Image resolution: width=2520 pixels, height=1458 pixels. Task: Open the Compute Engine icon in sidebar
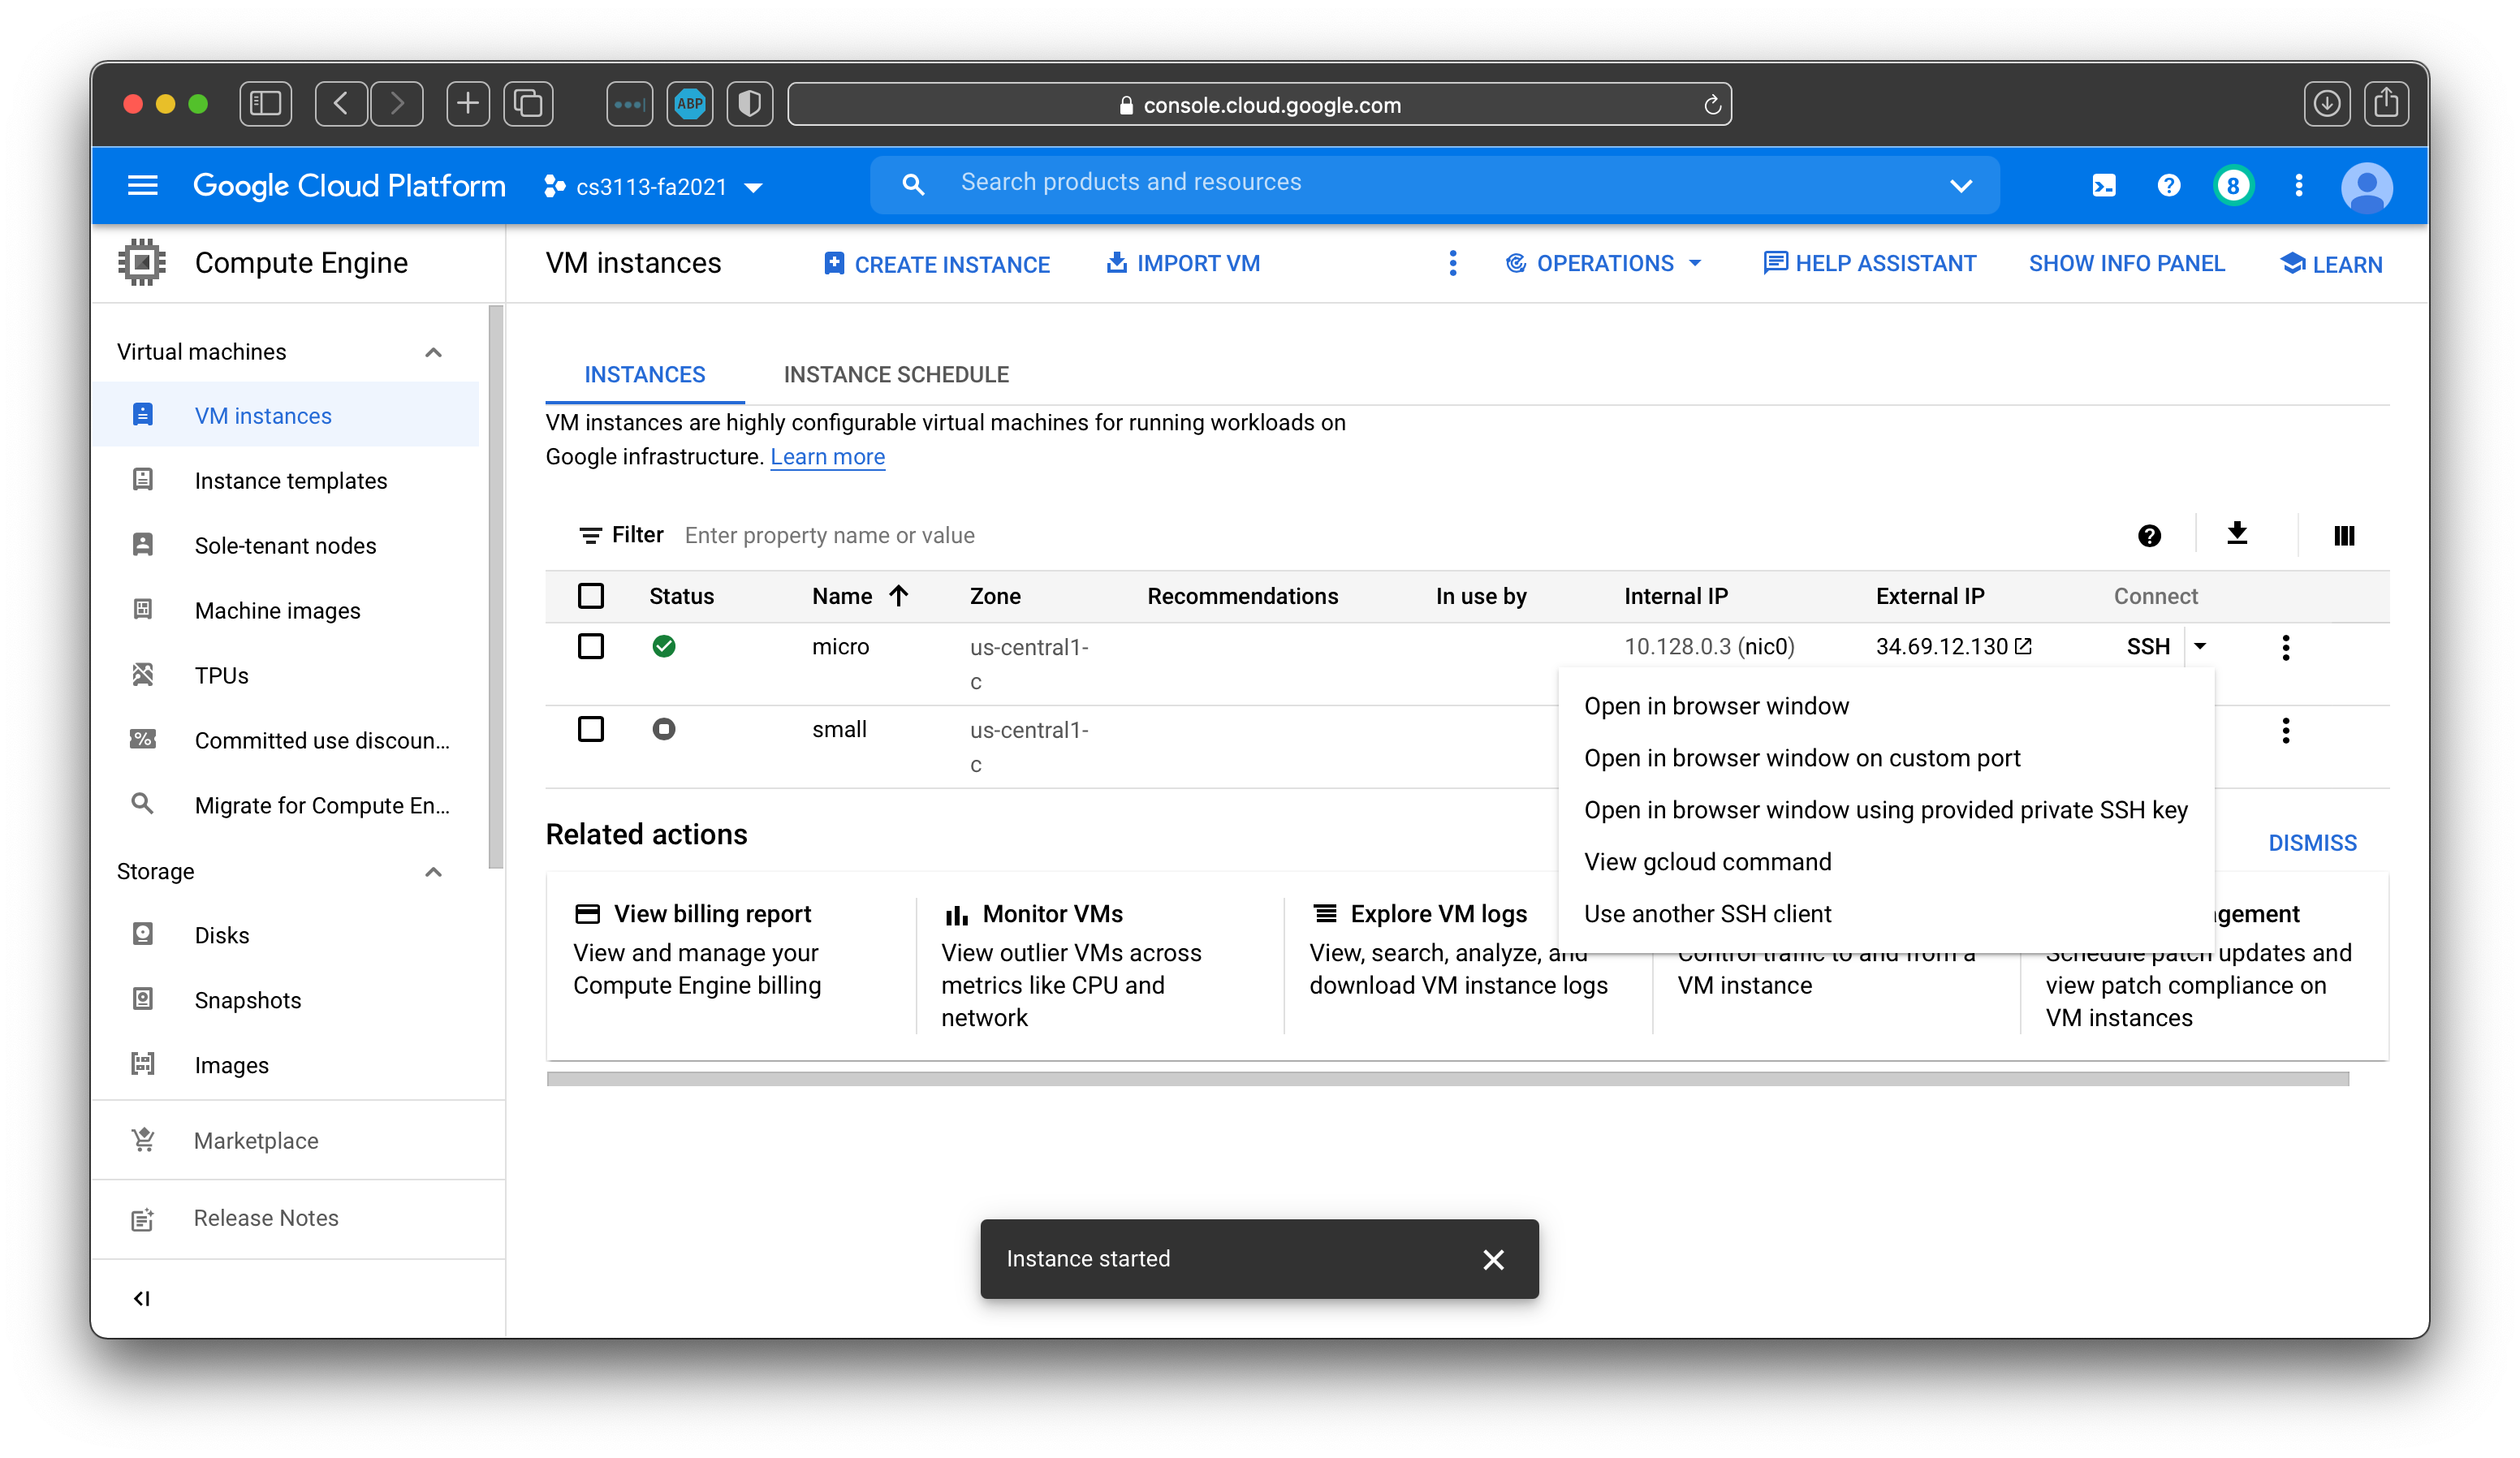[141, 262]
